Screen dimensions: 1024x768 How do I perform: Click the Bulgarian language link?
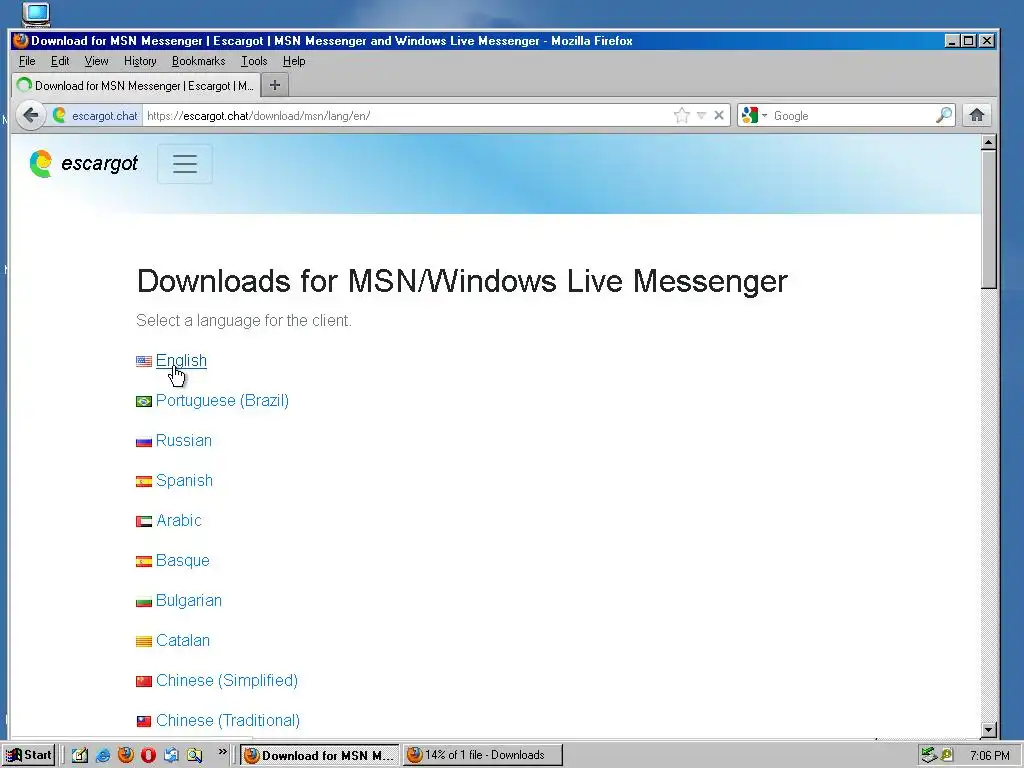click(189, 600)
